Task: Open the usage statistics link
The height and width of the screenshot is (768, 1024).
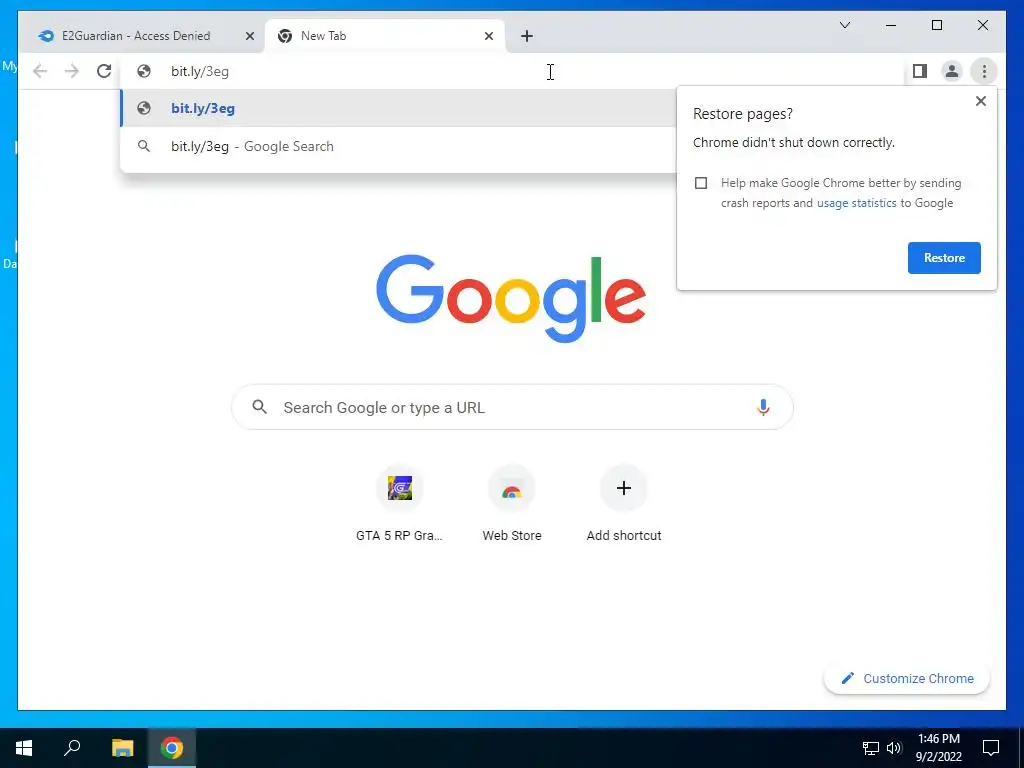Action: click(x=856, y=203)
